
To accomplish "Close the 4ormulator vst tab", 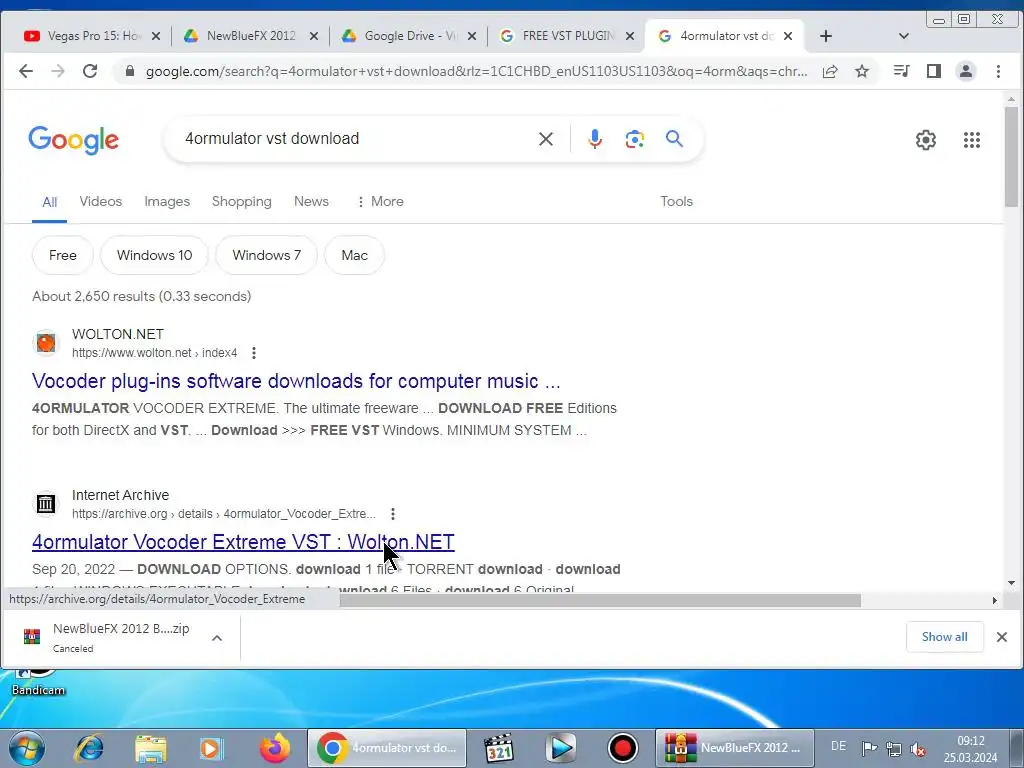I will [x=788, y=36].
